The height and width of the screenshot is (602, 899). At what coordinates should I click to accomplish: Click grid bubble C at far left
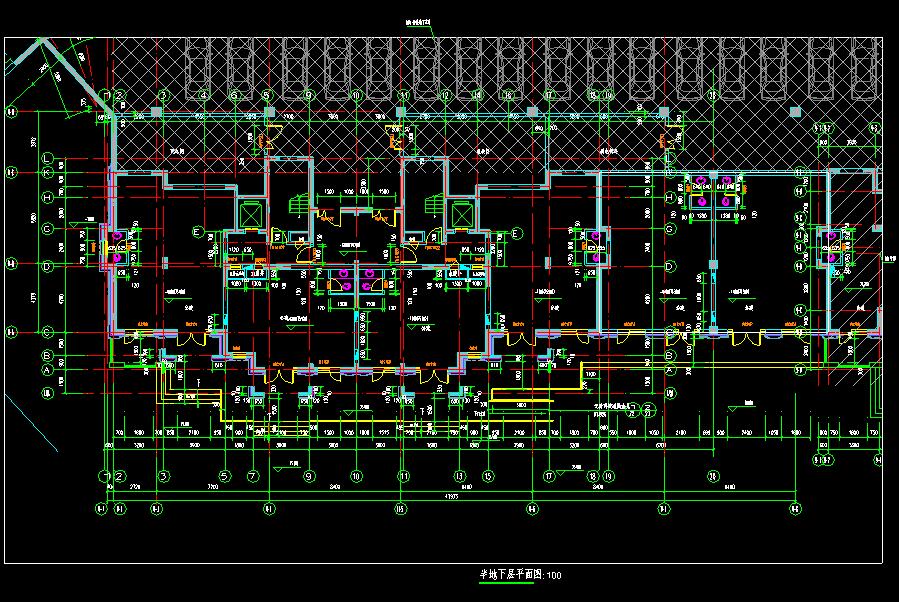pos(47,331)
